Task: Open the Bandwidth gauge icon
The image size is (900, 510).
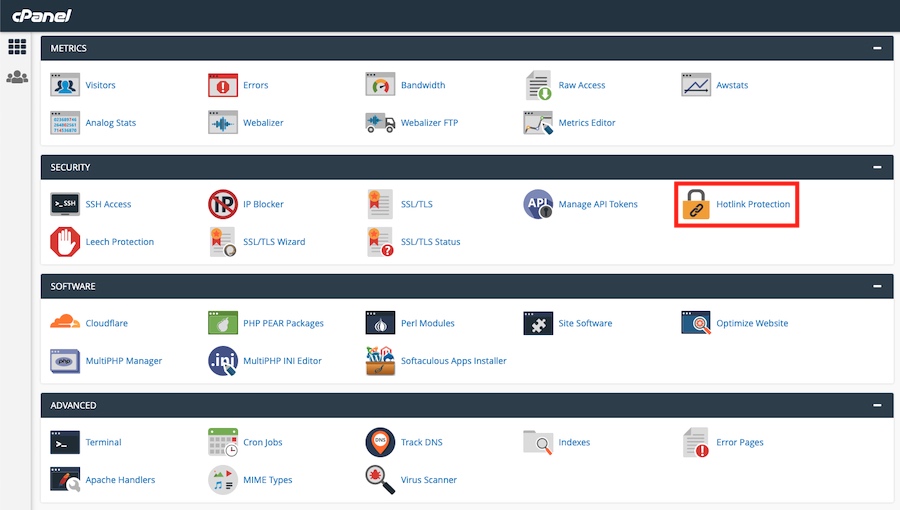Action: pos(380,85)
